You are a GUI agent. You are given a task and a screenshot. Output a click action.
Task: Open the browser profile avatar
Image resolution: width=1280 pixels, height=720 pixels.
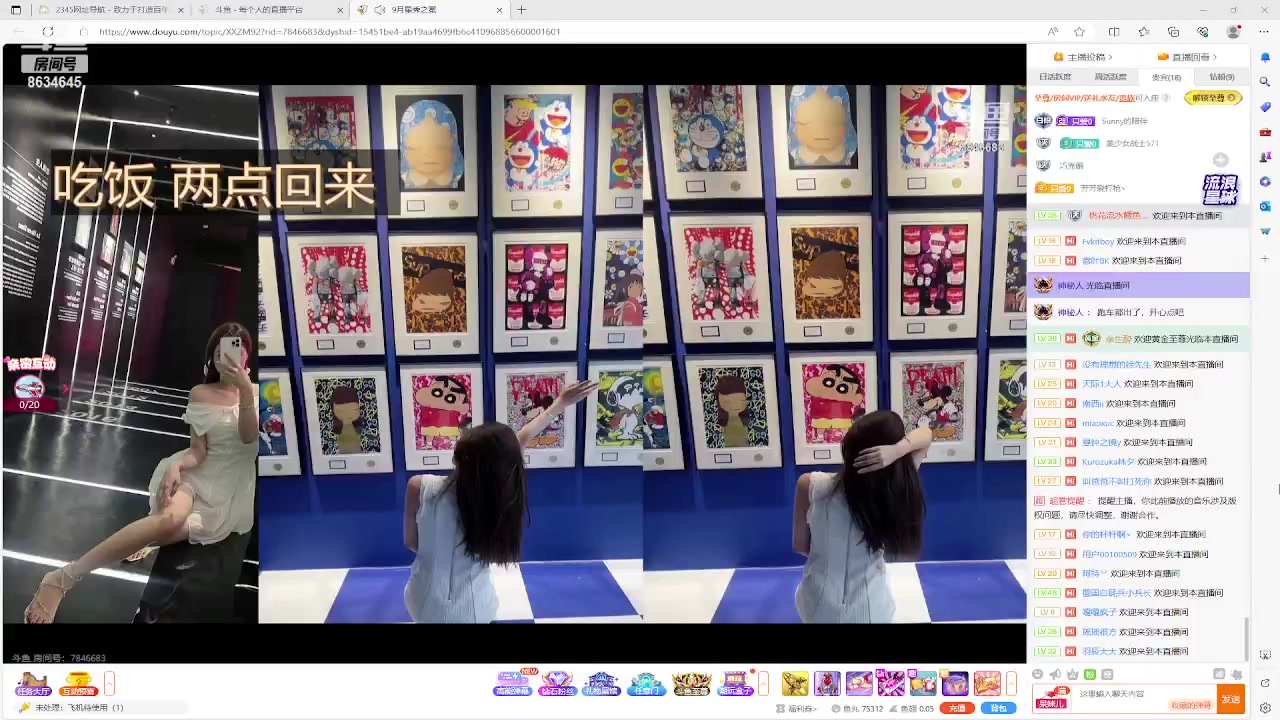(x=1233, y=32)
